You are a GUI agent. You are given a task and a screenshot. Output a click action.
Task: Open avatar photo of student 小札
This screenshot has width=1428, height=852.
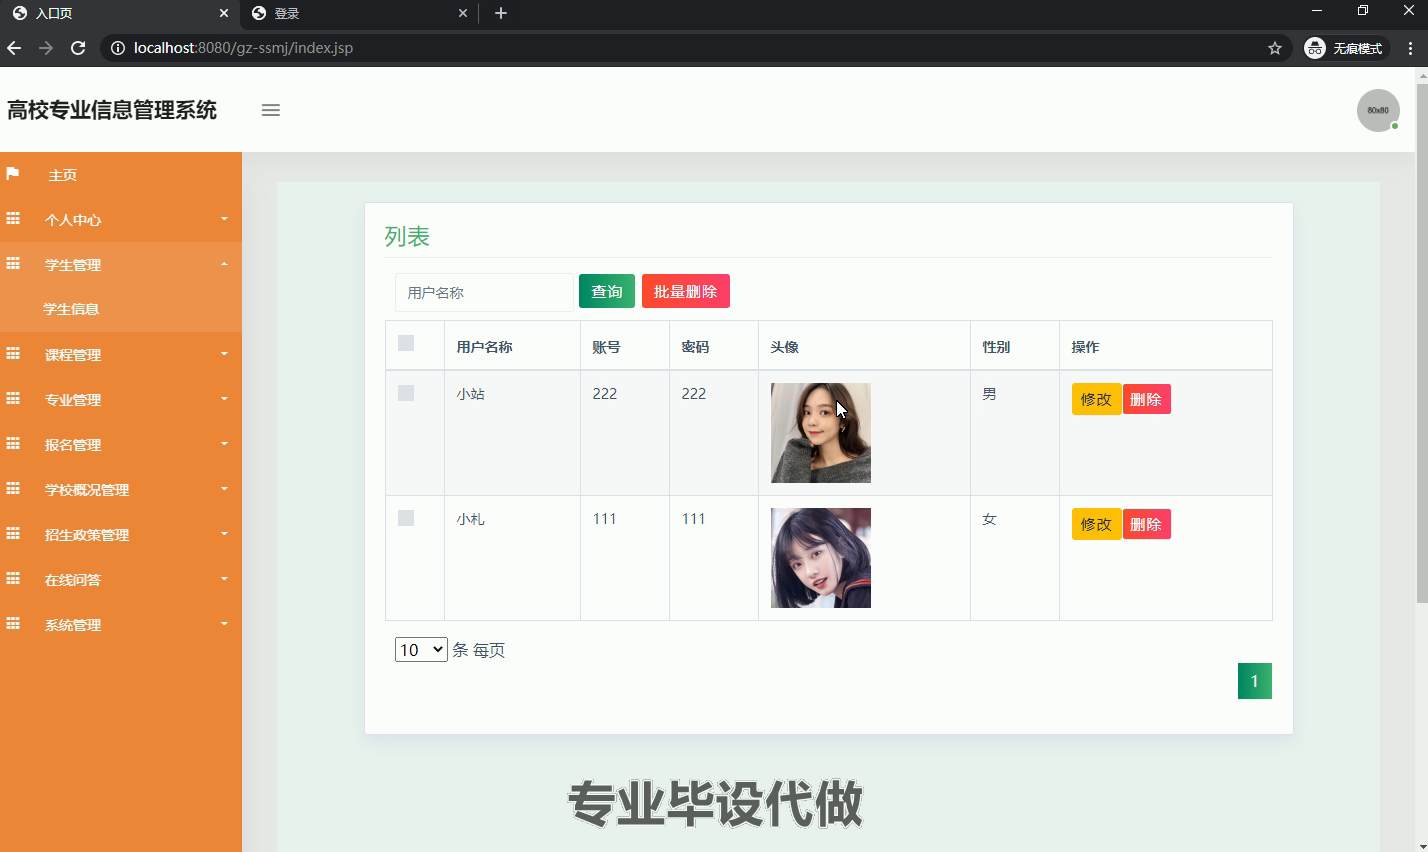click(x=821, y=558)
